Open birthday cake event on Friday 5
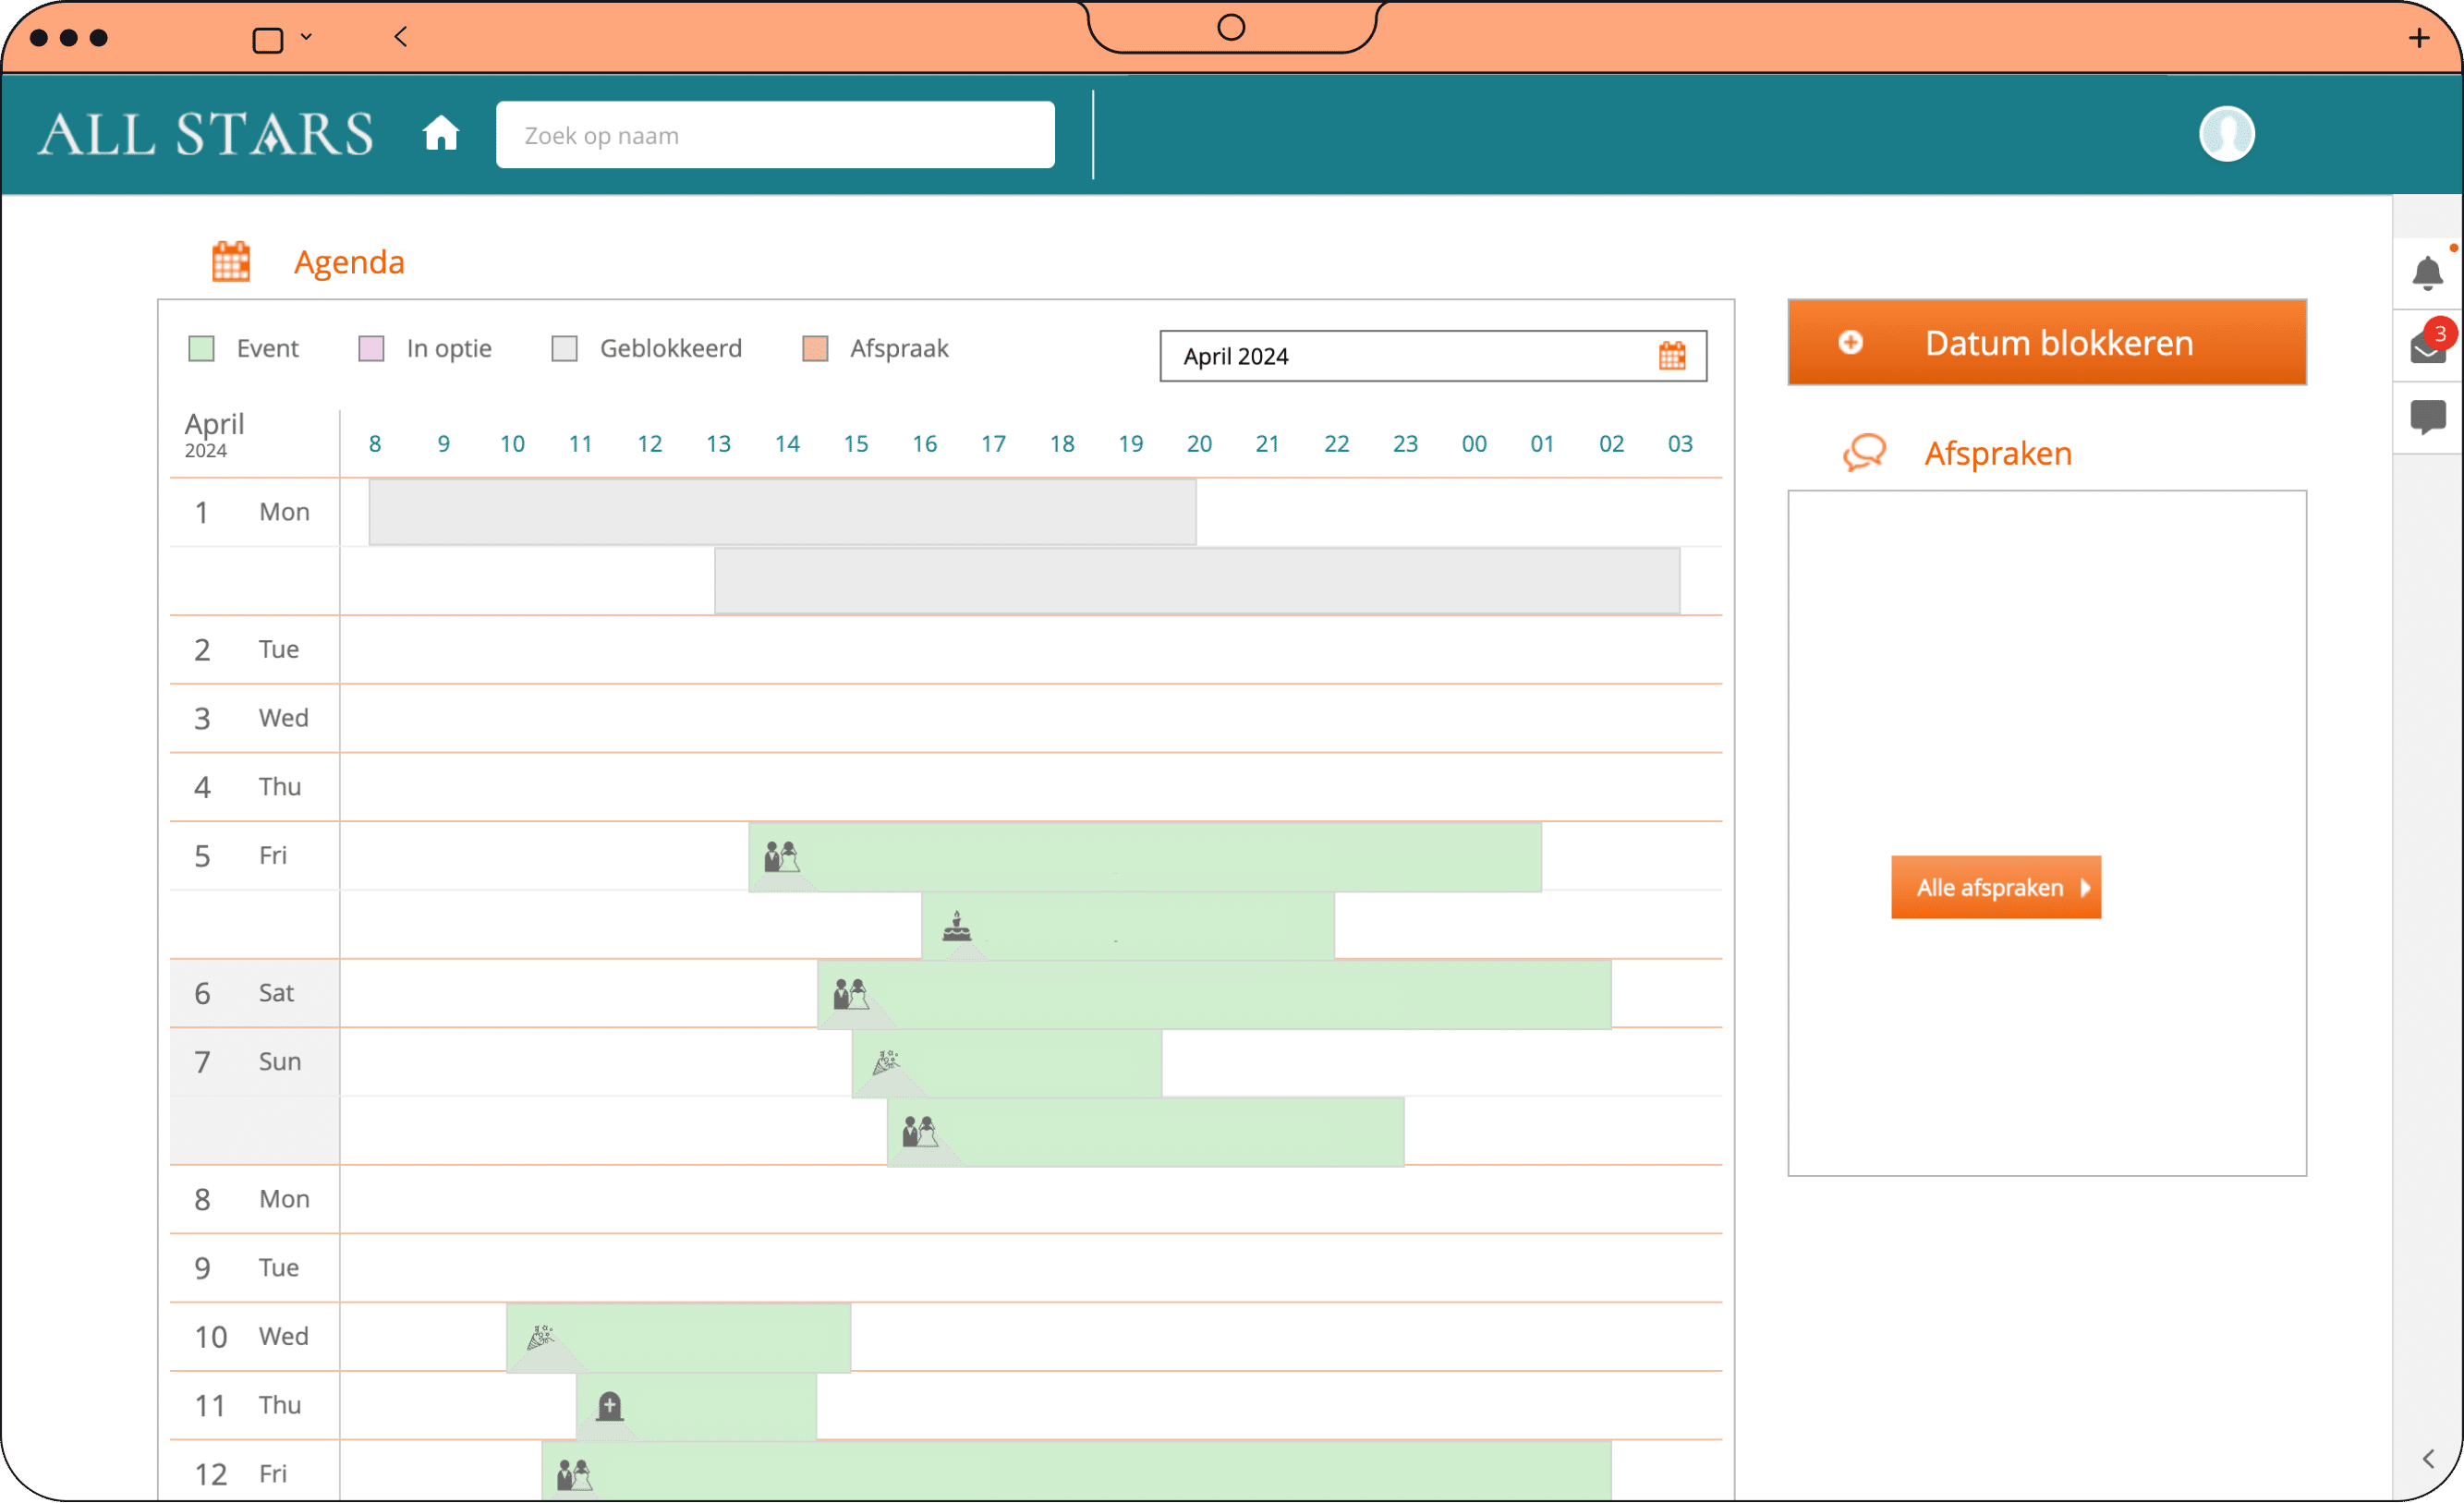Viewport: 2464px width, 1503px height. [x=1127, y=926]
